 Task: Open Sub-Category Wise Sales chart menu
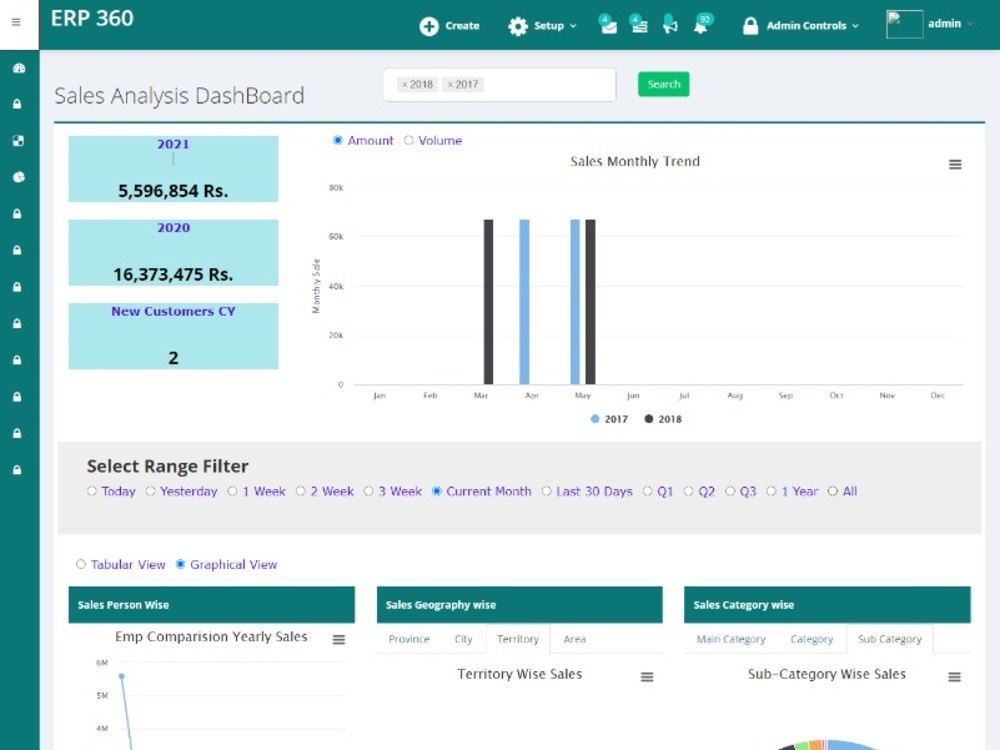click(x=954, y=677)
